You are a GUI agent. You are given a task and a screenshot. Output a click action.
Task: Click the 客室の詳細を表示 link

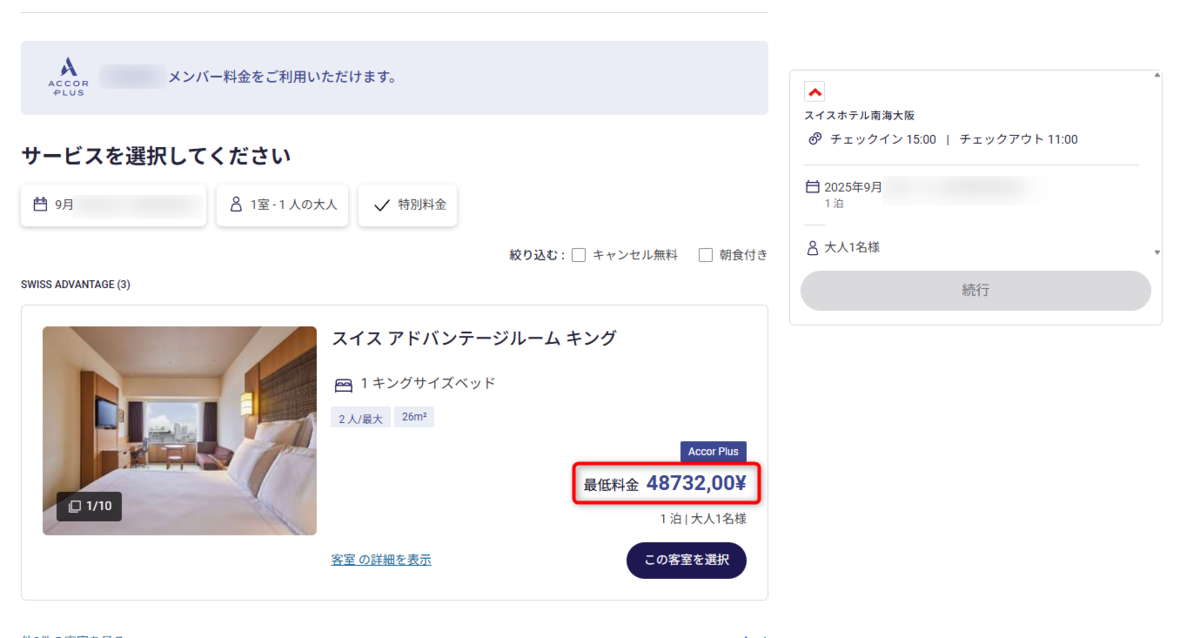[381, 560]
